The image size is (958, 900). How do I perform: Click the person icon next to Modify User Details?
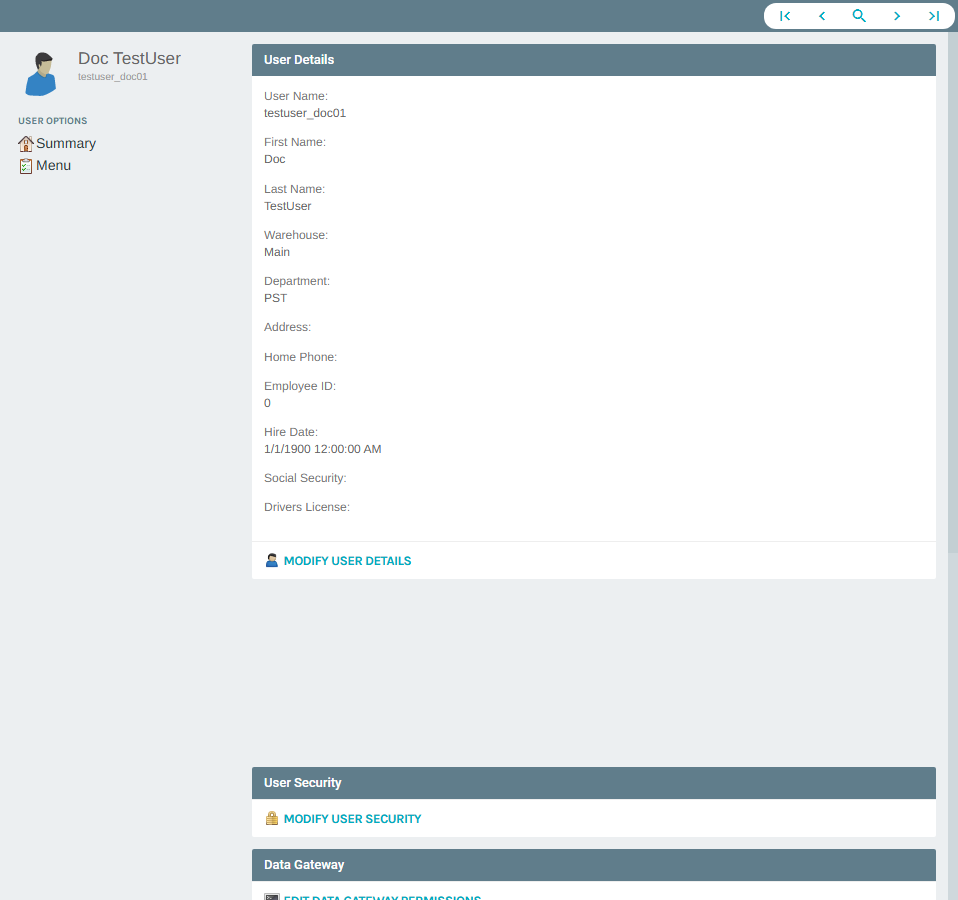[271, 560]
